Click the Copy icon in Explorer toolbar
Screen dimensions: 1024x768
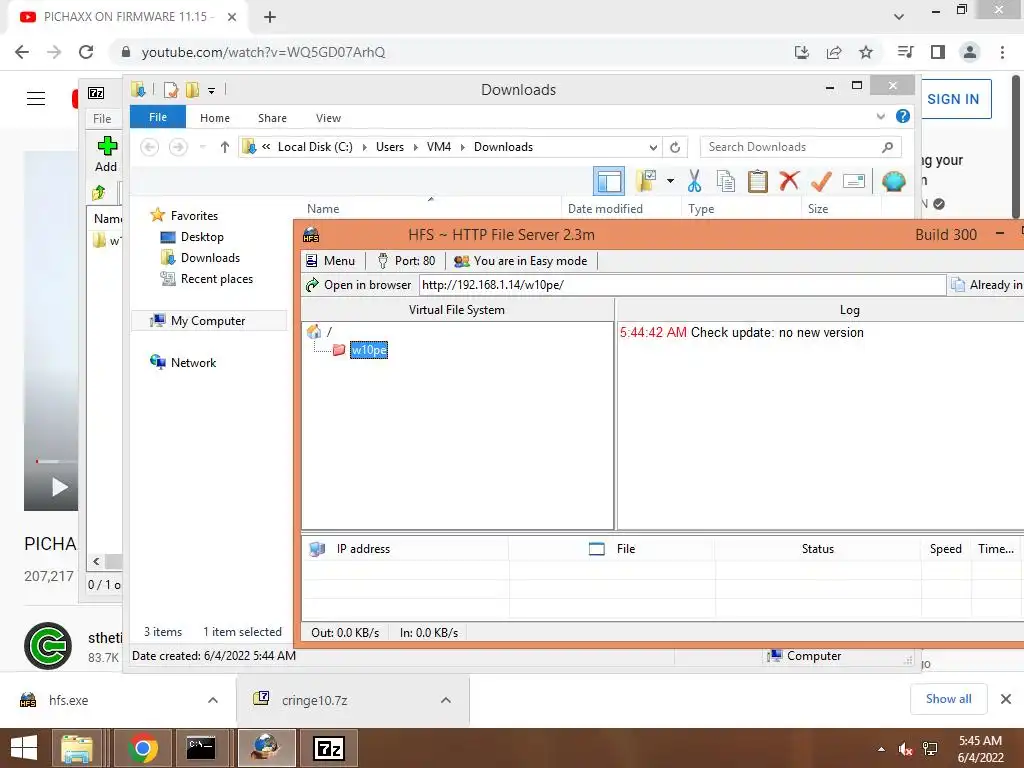(x=726, y=181)
